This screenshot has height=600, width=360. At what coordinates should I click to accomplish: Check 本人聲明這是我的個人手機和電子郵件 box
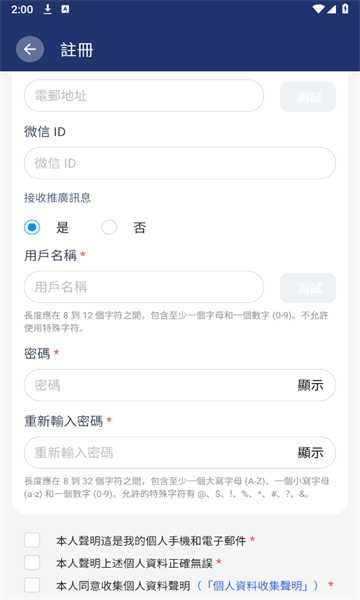tap(32, 540)
